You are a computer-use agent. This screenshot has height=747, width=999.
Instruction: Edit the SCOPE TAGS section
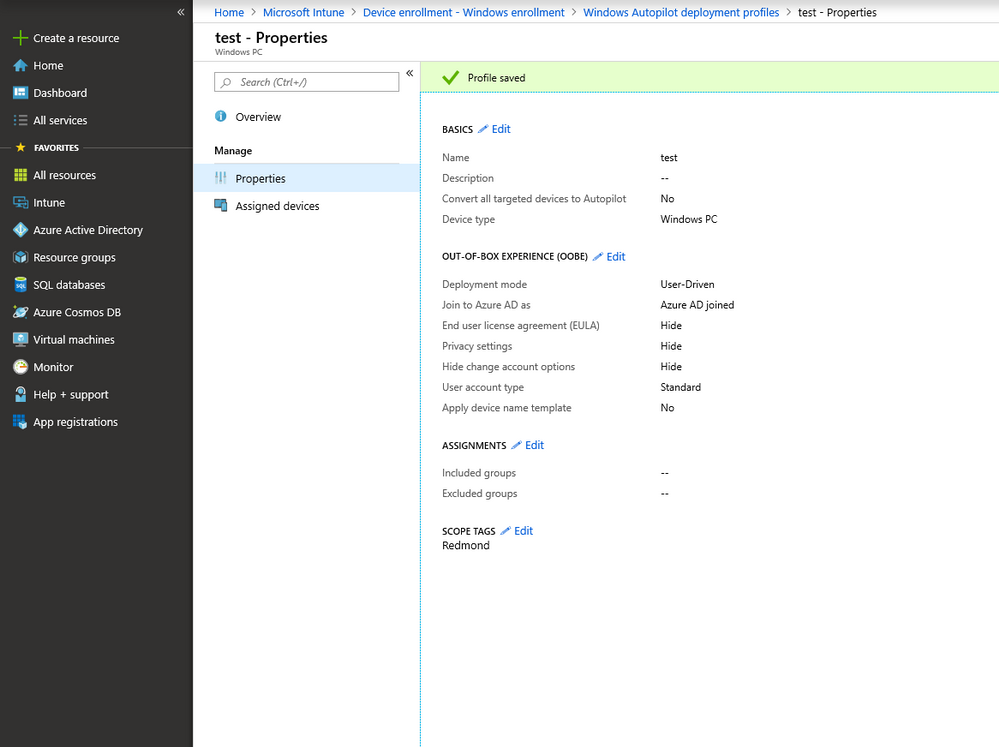[523, 531]
